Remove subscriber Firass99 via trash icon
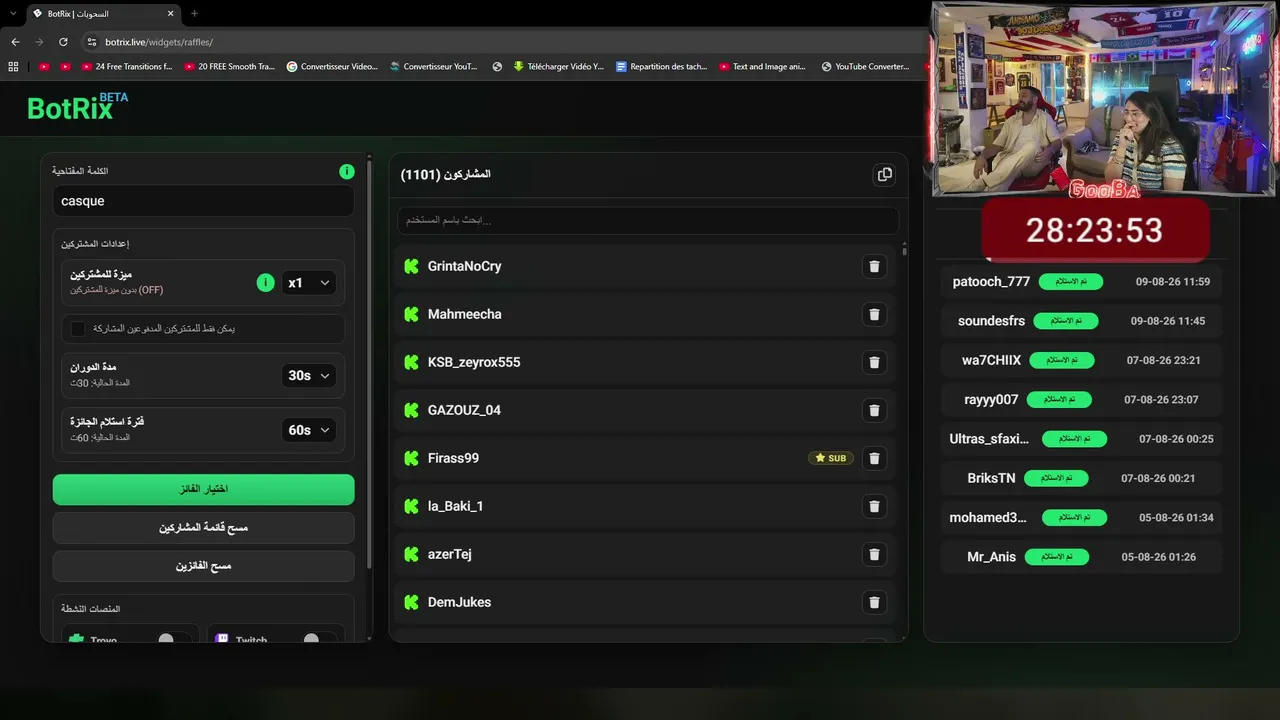The width and height of the screenshot is (1280, 720). point(874,458)
